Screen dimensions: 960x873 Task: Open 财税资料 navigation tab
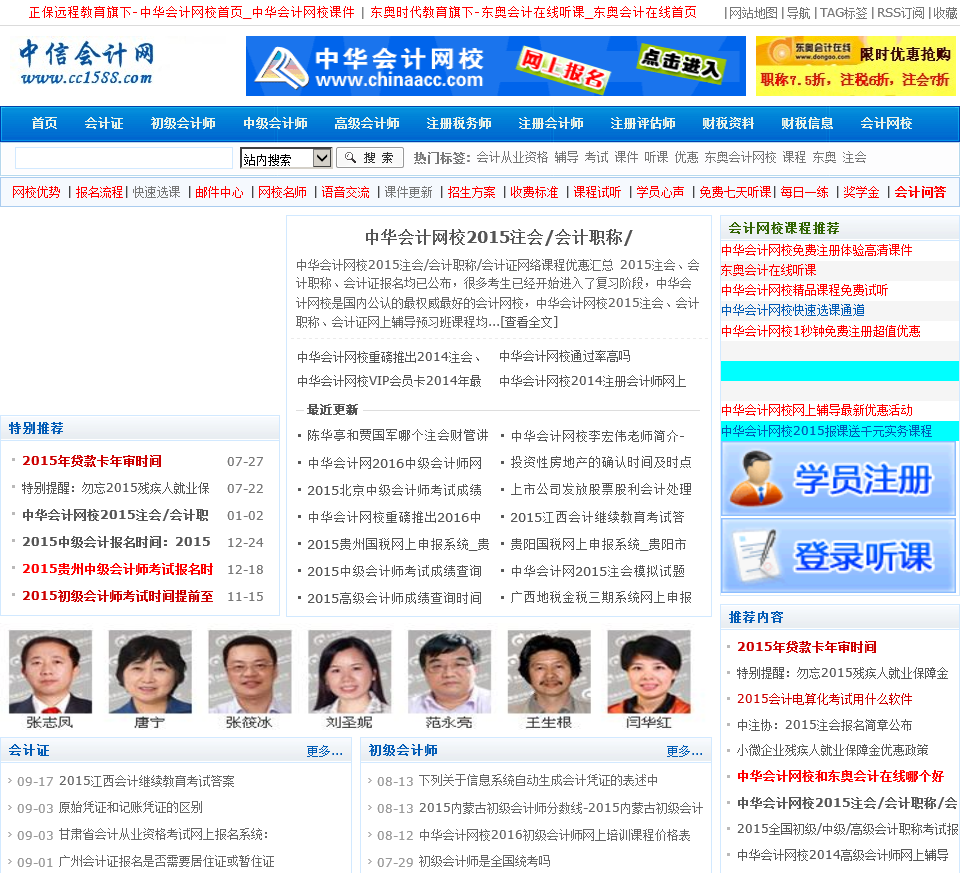[728, 124]
